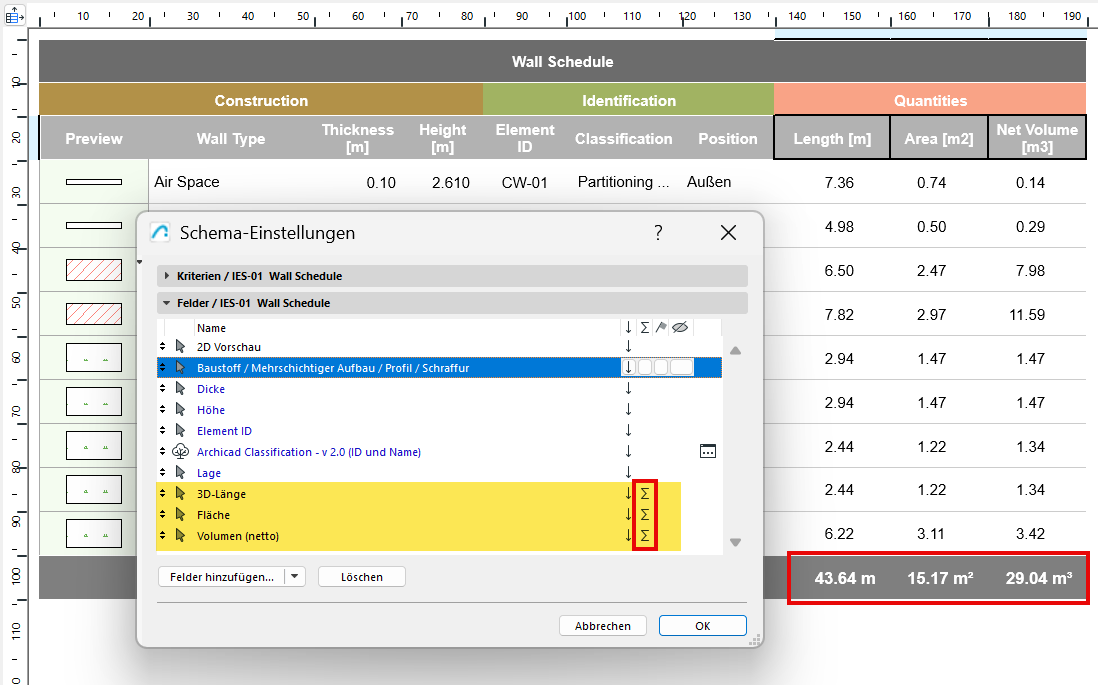Image resolution: width=1098 pixels, height=685 pixels.
Task: Click the Air Space preview thumbnail
Action: coord(94,182)
